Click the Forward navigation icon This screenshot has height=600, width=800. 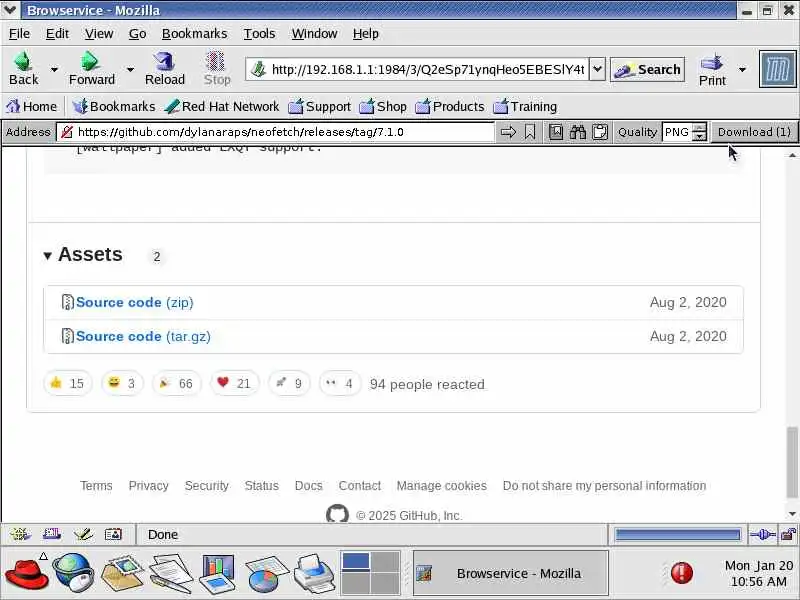tap(90, 62)
